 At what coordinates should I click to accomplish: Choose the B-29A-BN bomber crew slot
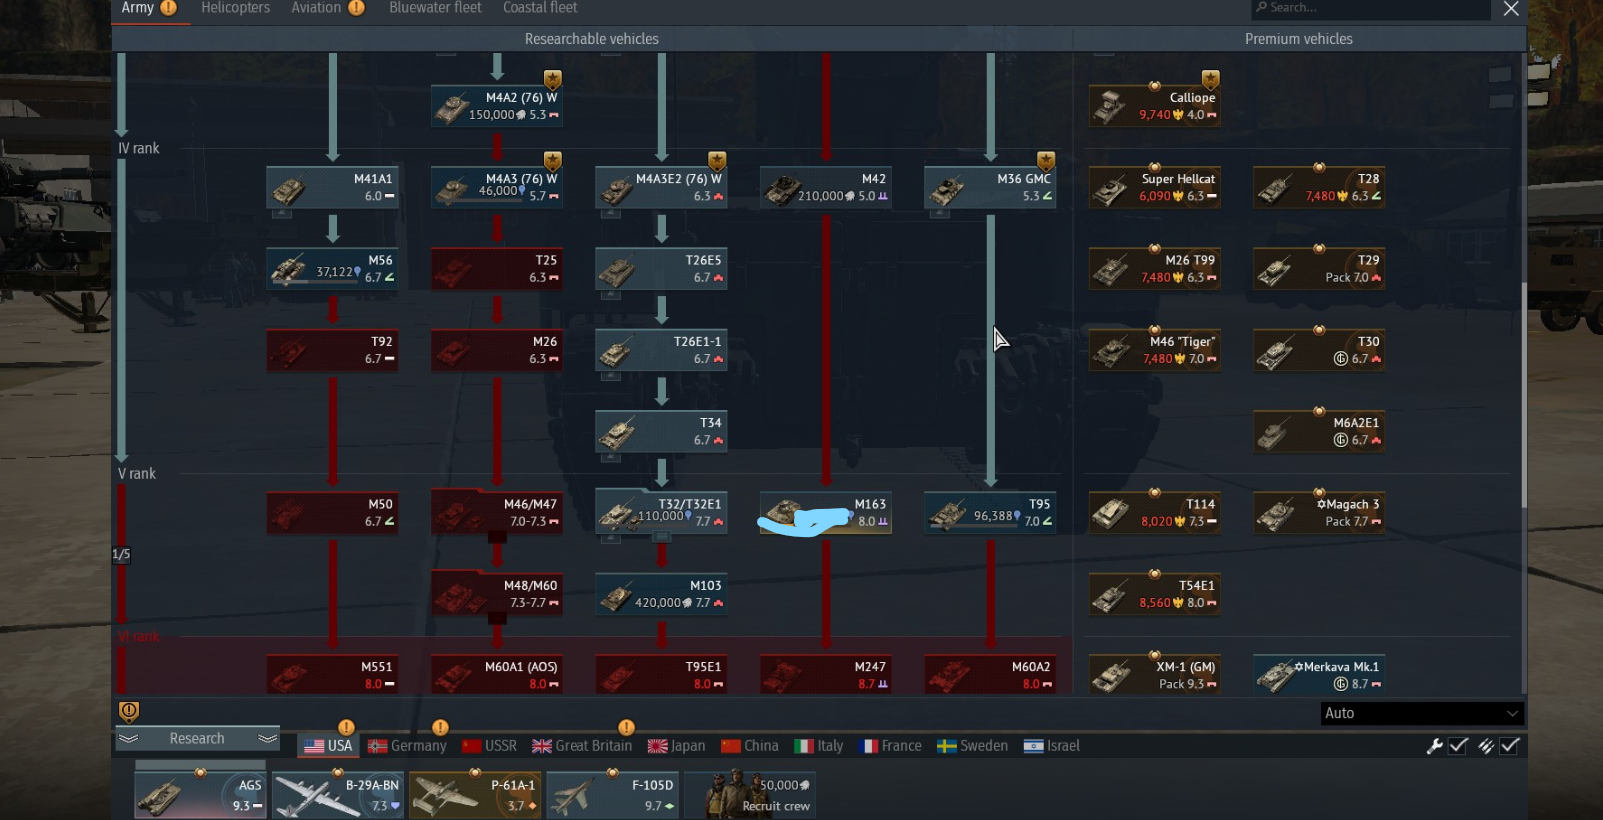[338, 795]
